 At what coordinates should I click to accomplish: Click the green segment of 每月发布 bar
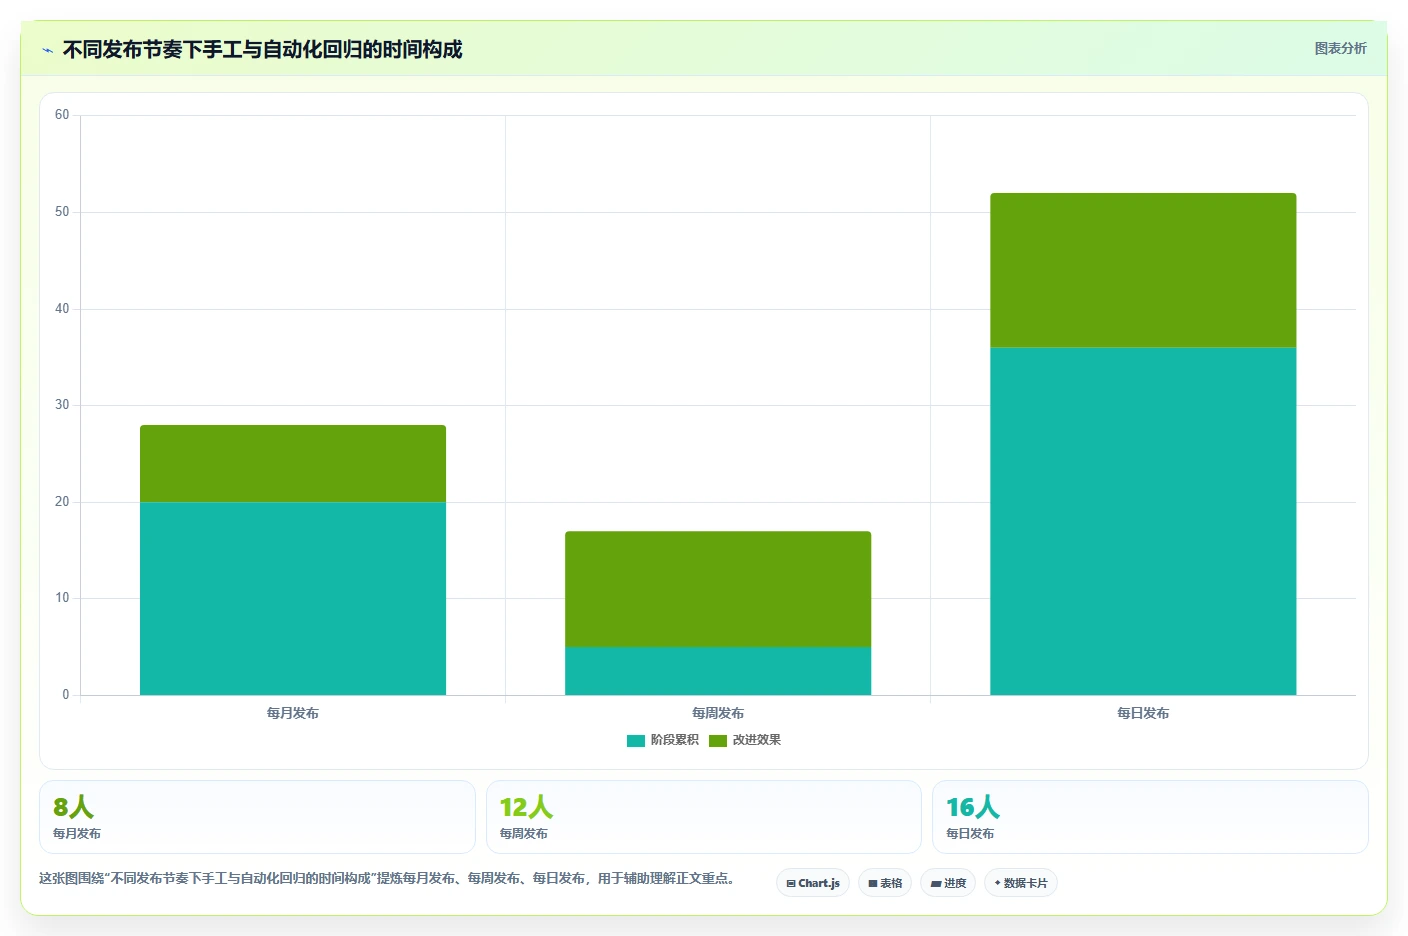coord(293,463)
